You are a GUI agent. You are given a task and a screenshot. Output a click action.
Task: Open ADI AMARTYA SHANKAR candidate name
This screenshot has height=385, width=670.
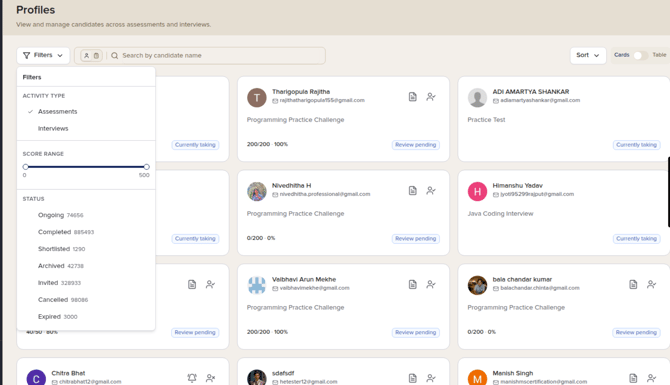click(531, 91)
